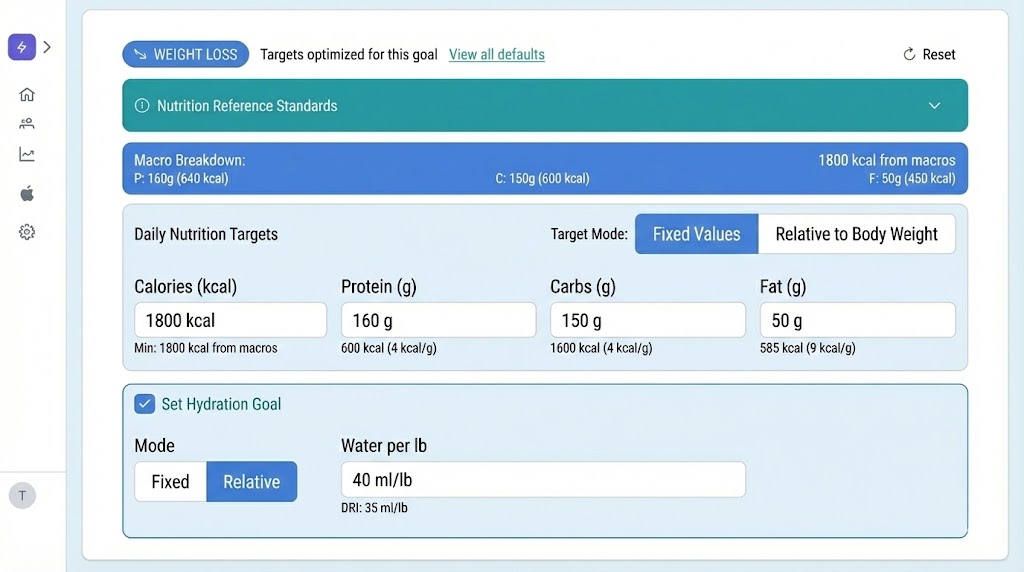This screenshot has height=572, width=1024.
Task: Select Relative hydration mode
Action: (251, 481)
